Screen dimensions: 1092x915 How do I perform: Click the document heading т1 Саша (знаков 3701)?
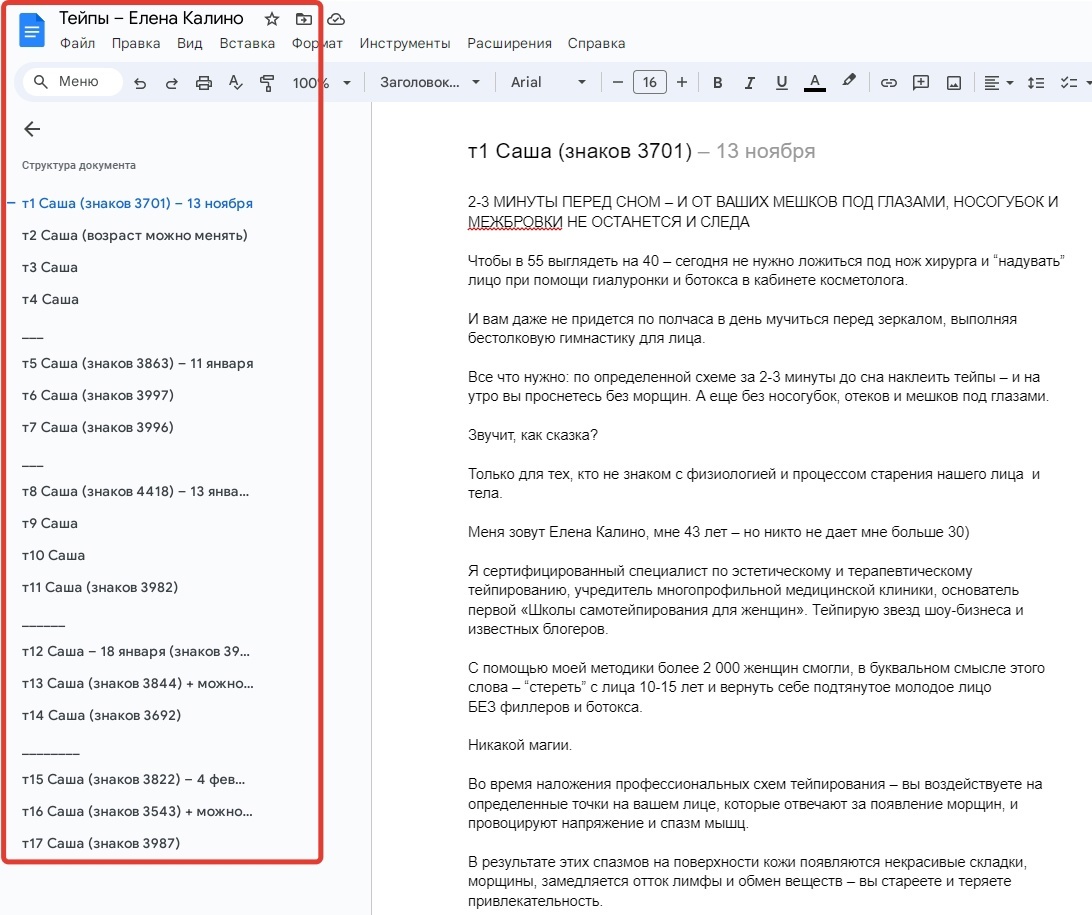coord(579,151)
